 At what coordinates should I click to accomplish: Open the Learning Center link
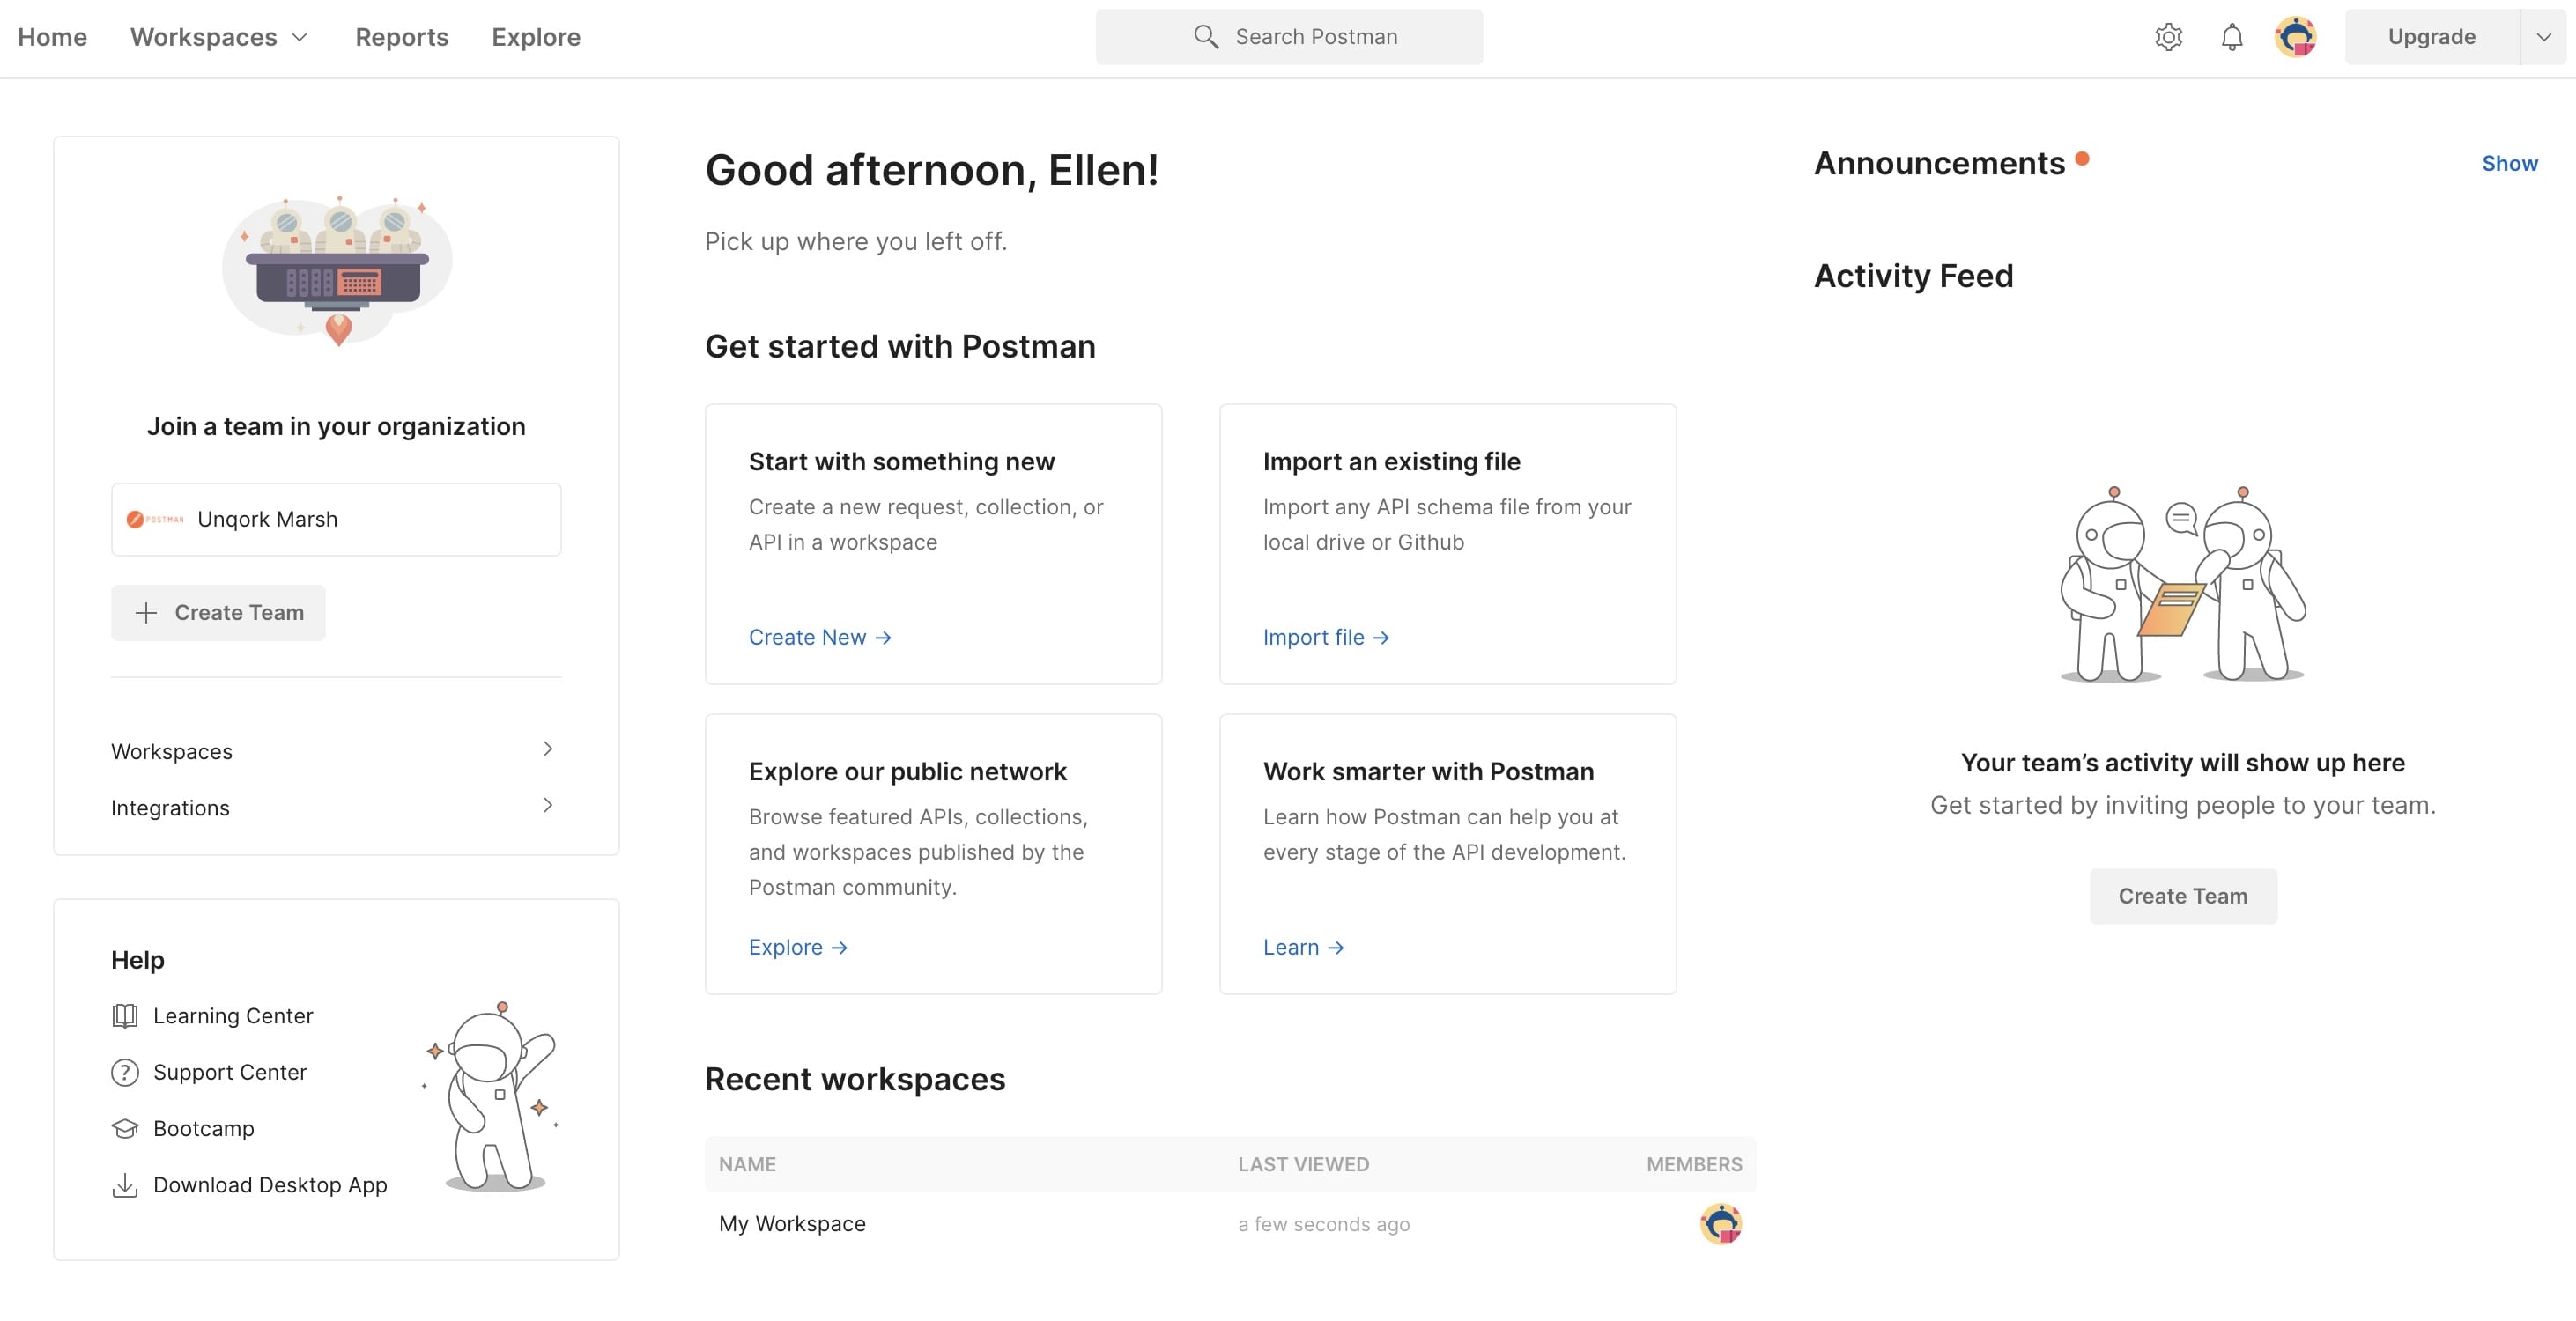click(233, 1016)
